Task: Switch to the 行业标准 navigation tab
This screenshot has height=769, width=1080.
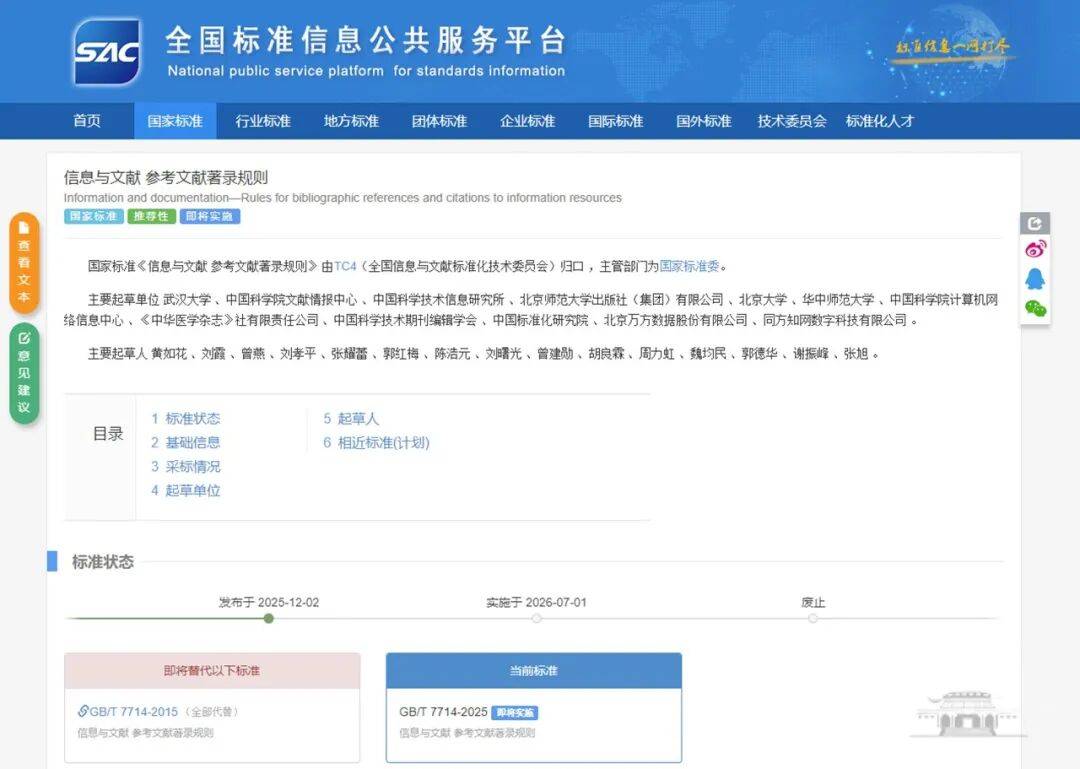Action: [262, 121]
